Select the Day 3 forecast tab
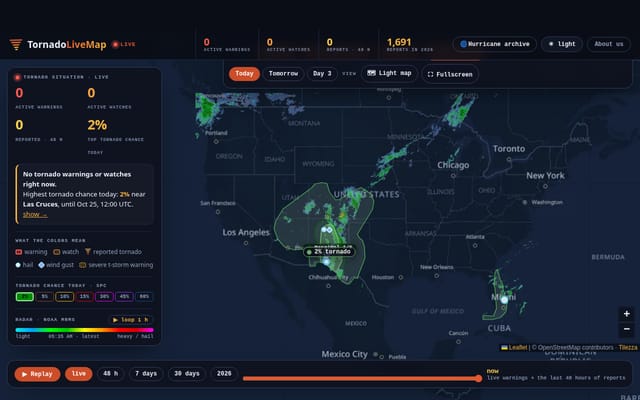 pos(322,74)
